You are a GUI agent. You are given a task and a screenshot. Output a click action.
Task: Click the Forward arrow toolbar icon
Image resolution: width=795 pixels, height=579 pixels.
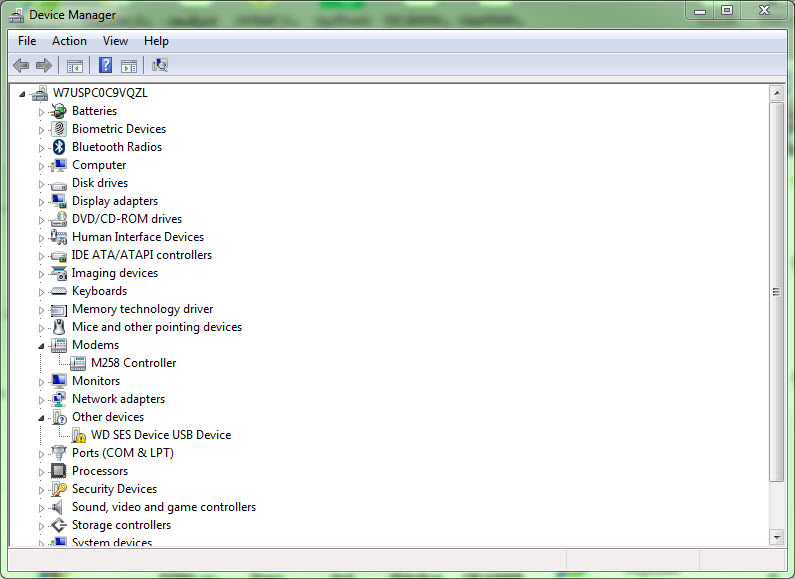tap(44, 65)
